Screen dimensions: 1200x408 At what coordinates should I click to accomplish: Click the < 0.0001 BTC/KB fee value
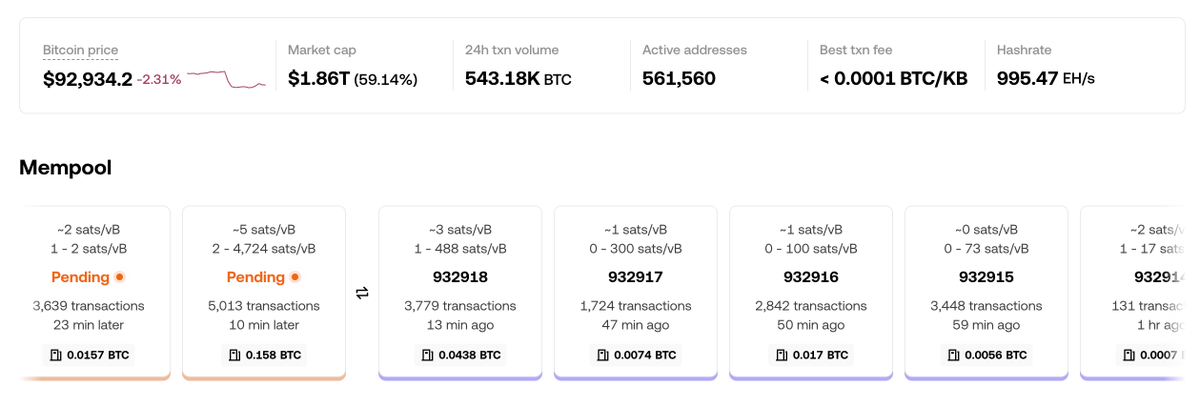894,79
